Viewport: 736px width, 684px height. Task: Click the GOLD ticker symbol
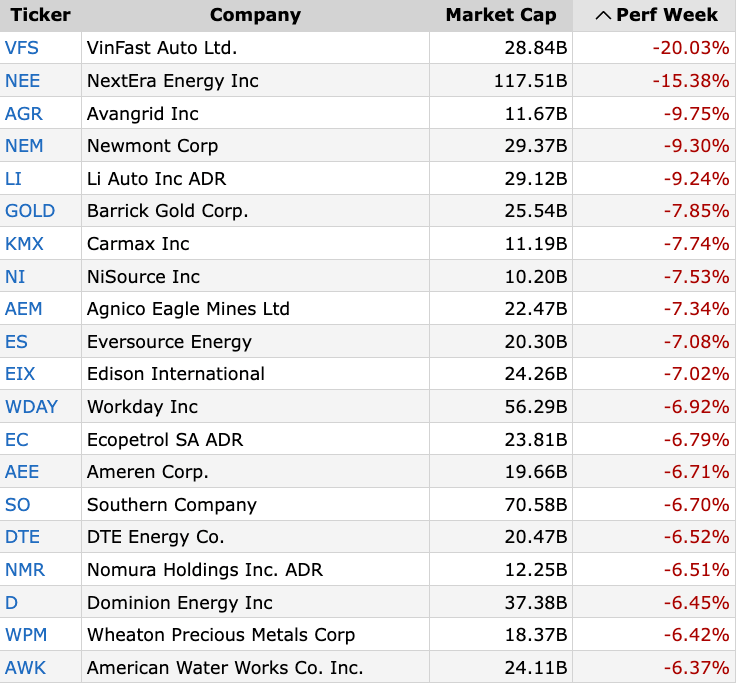coord(30,211)
